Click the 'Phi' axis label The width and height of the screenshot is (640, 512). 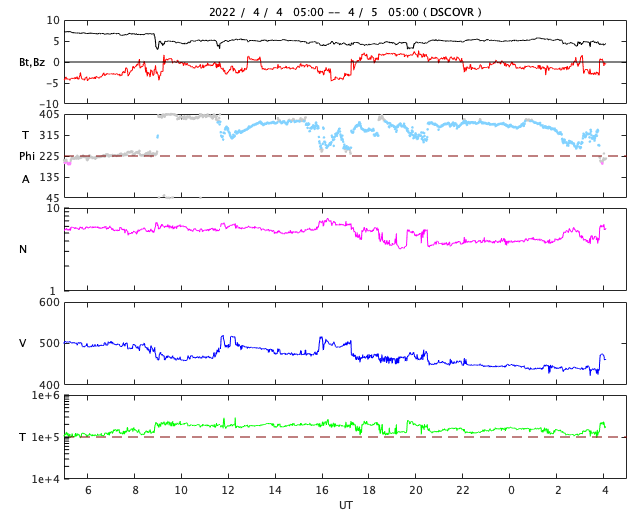click(27, 156)
